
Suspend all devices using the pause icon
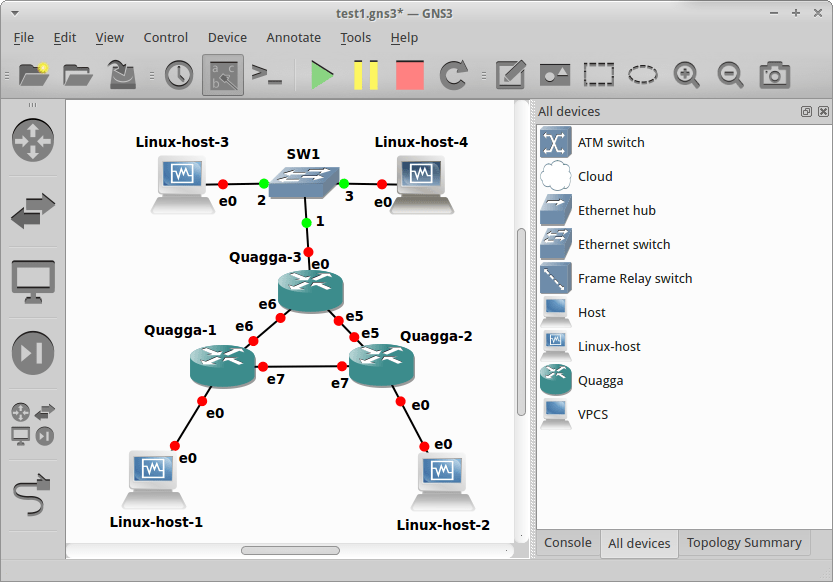point(365,74)
